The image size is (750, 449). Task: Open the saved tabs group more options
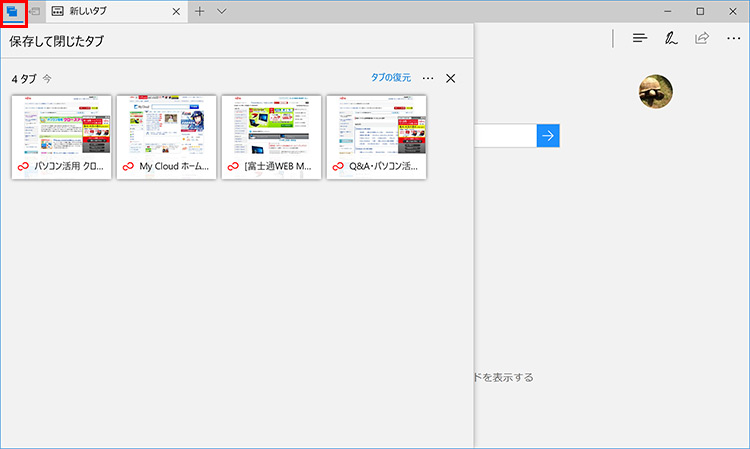pos(428,78)
